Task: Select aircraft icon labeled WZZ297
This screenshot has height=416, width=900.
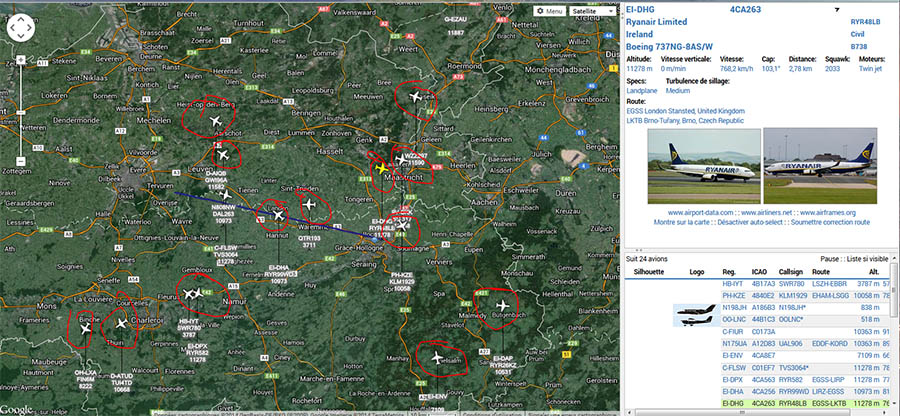Action: (401, 160)
